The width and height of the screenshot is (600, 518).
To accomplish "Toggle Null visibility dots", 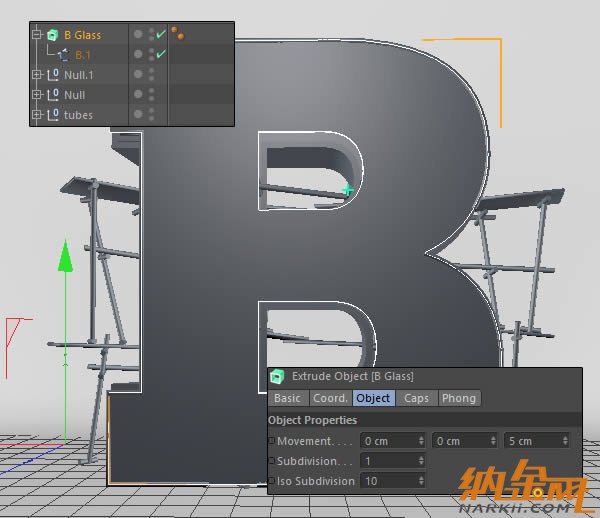I will [152, 94].
